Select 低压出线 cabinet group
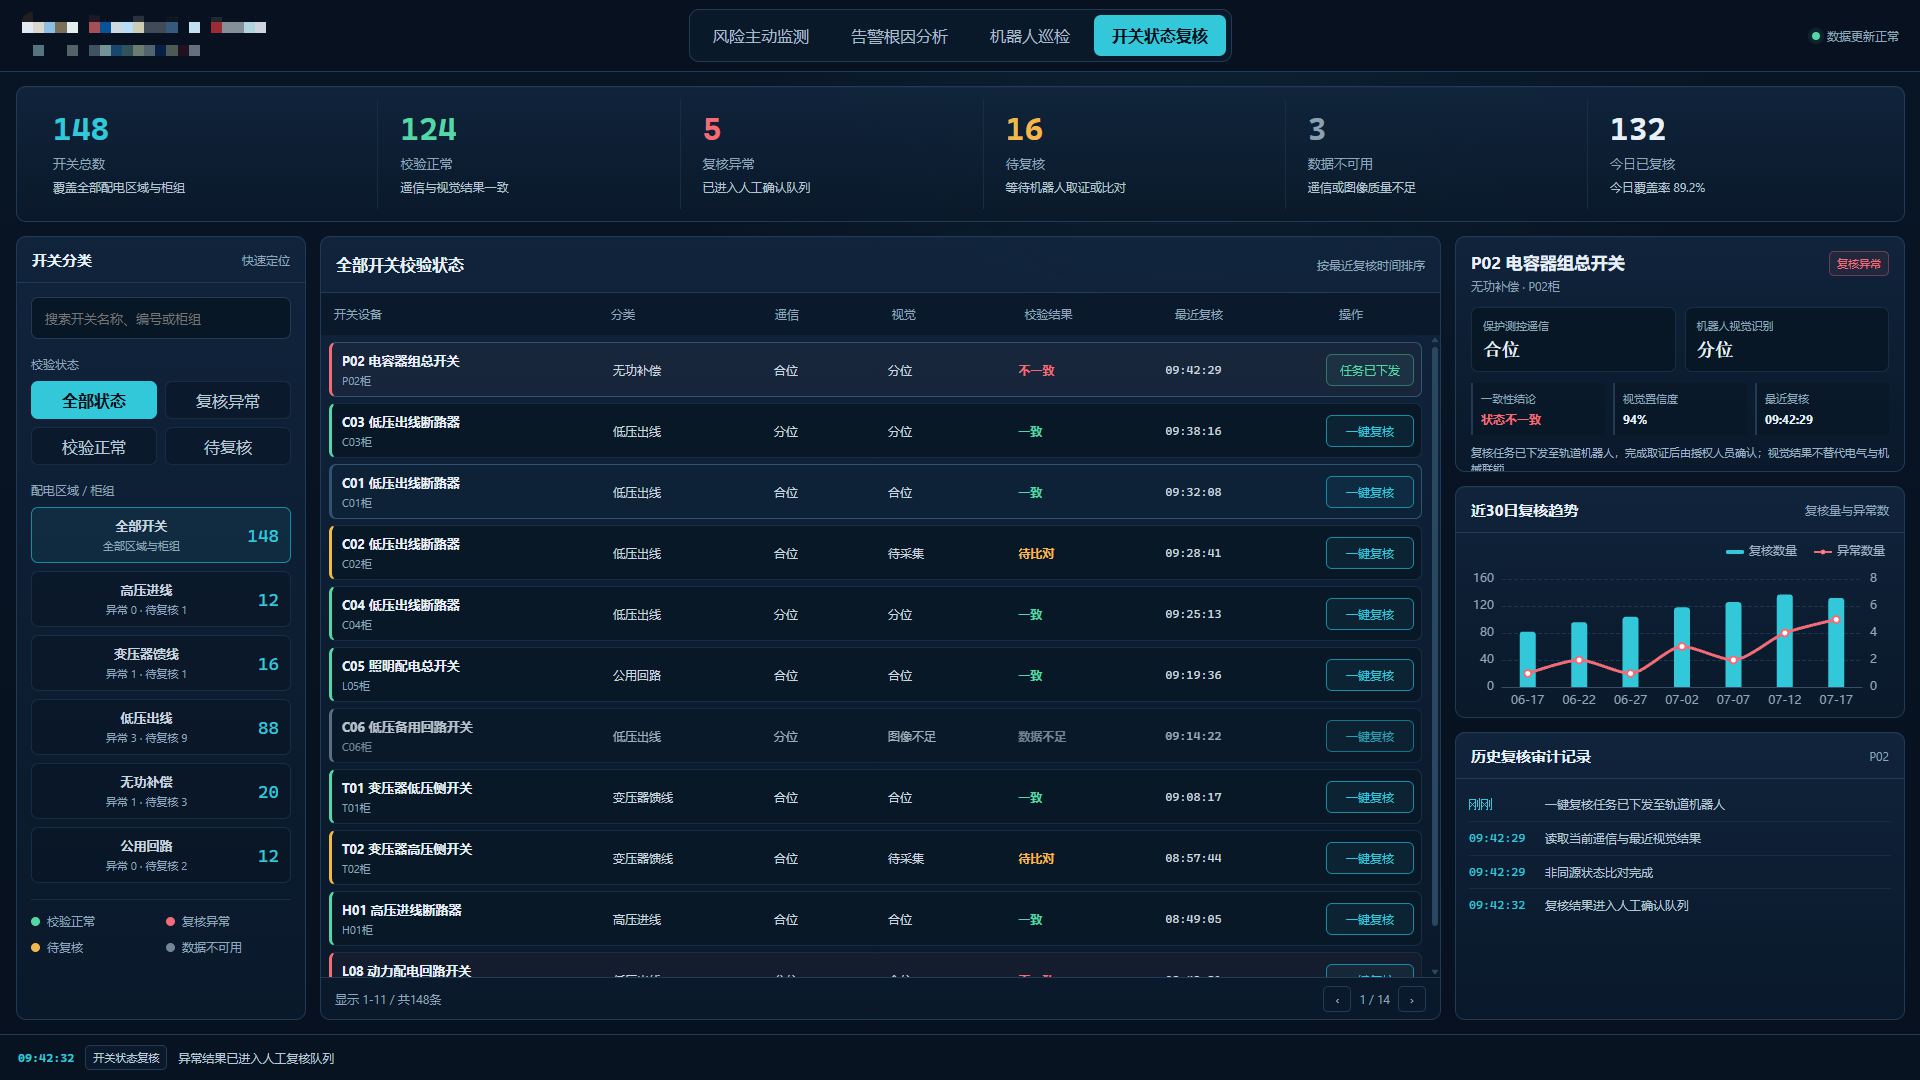 161,727
